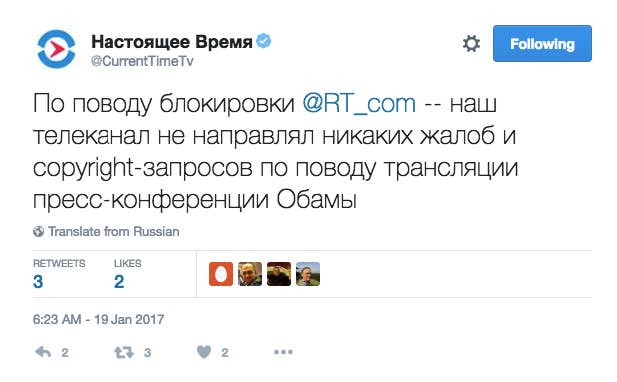The height and width of the screenshot is (382, 617).
Task: Click Translate from Russian
Action: point(114,231)
